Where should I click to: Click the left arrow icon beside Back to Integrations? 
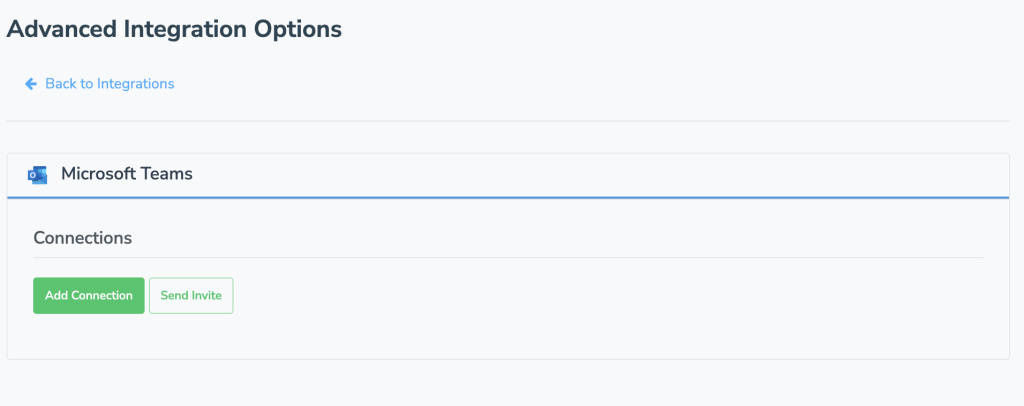tap(31, 84)
